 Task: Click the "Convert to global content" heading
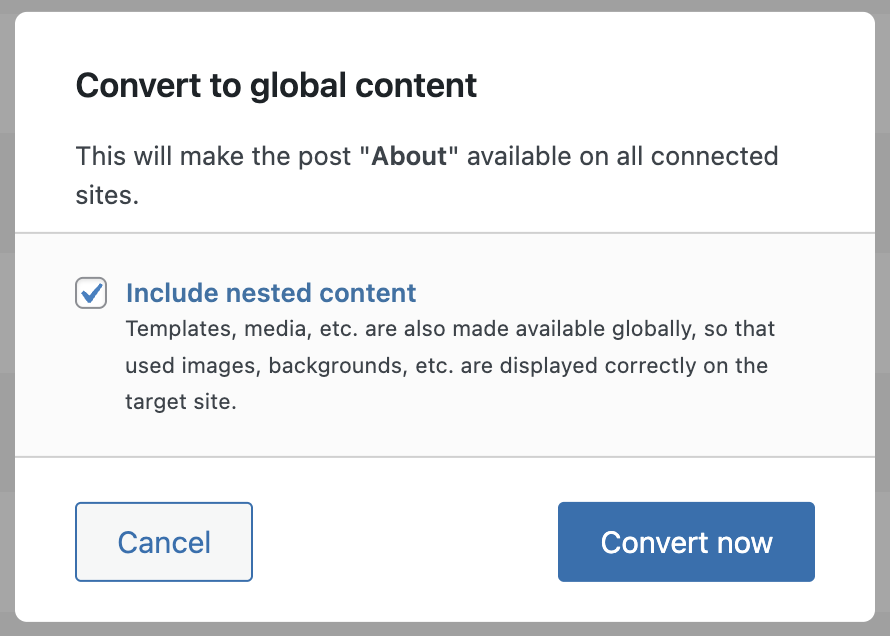coord(276,86)
